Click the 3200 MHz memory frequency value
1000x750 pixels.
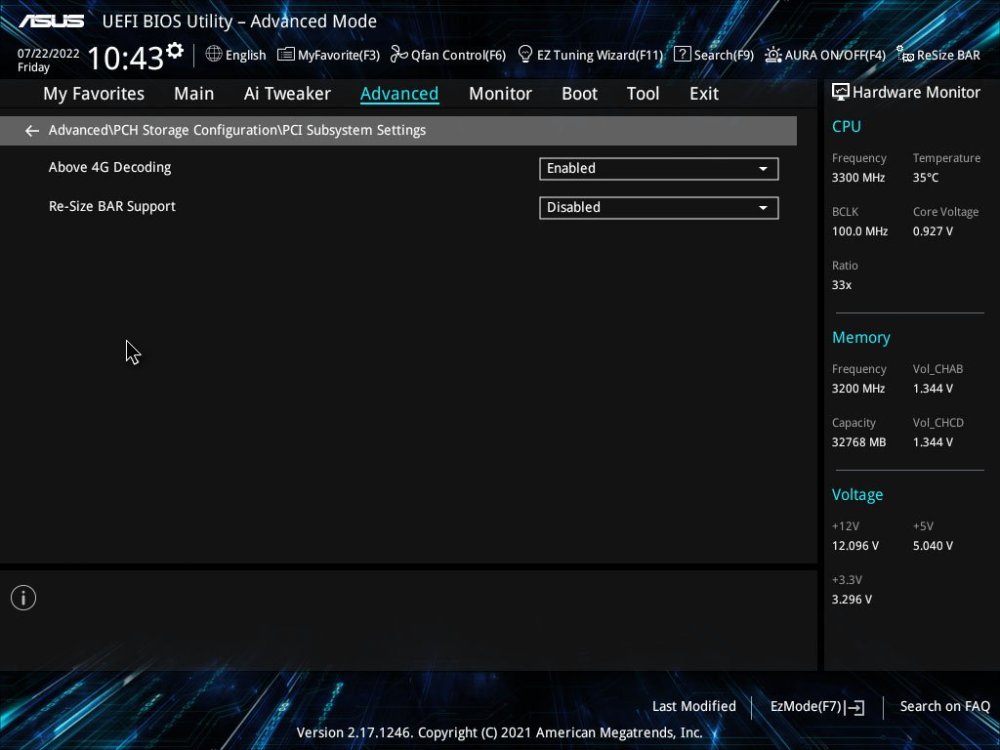858,388
